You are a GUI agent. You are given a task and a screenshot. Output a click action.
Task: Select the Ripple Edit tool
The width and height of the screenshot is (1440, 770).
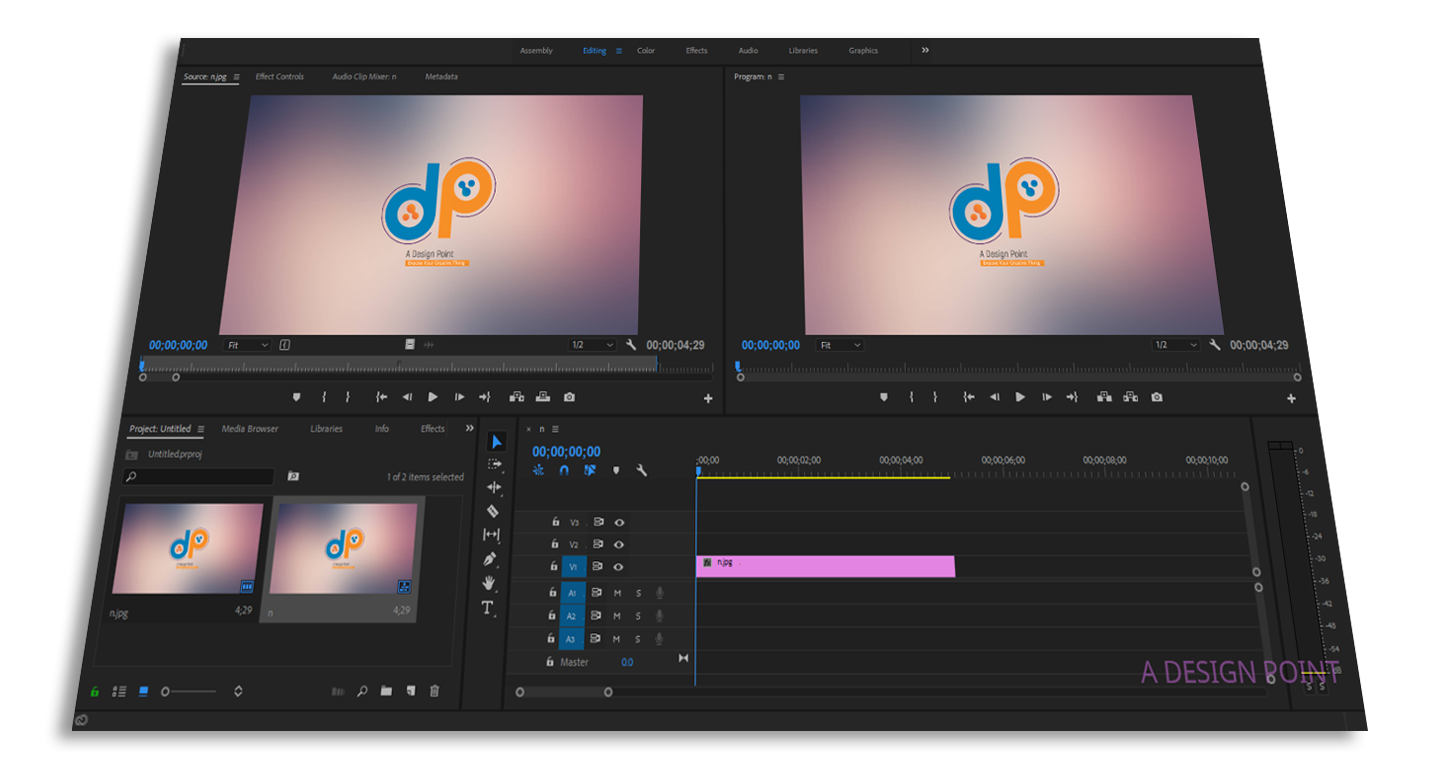tap(493, 487)
